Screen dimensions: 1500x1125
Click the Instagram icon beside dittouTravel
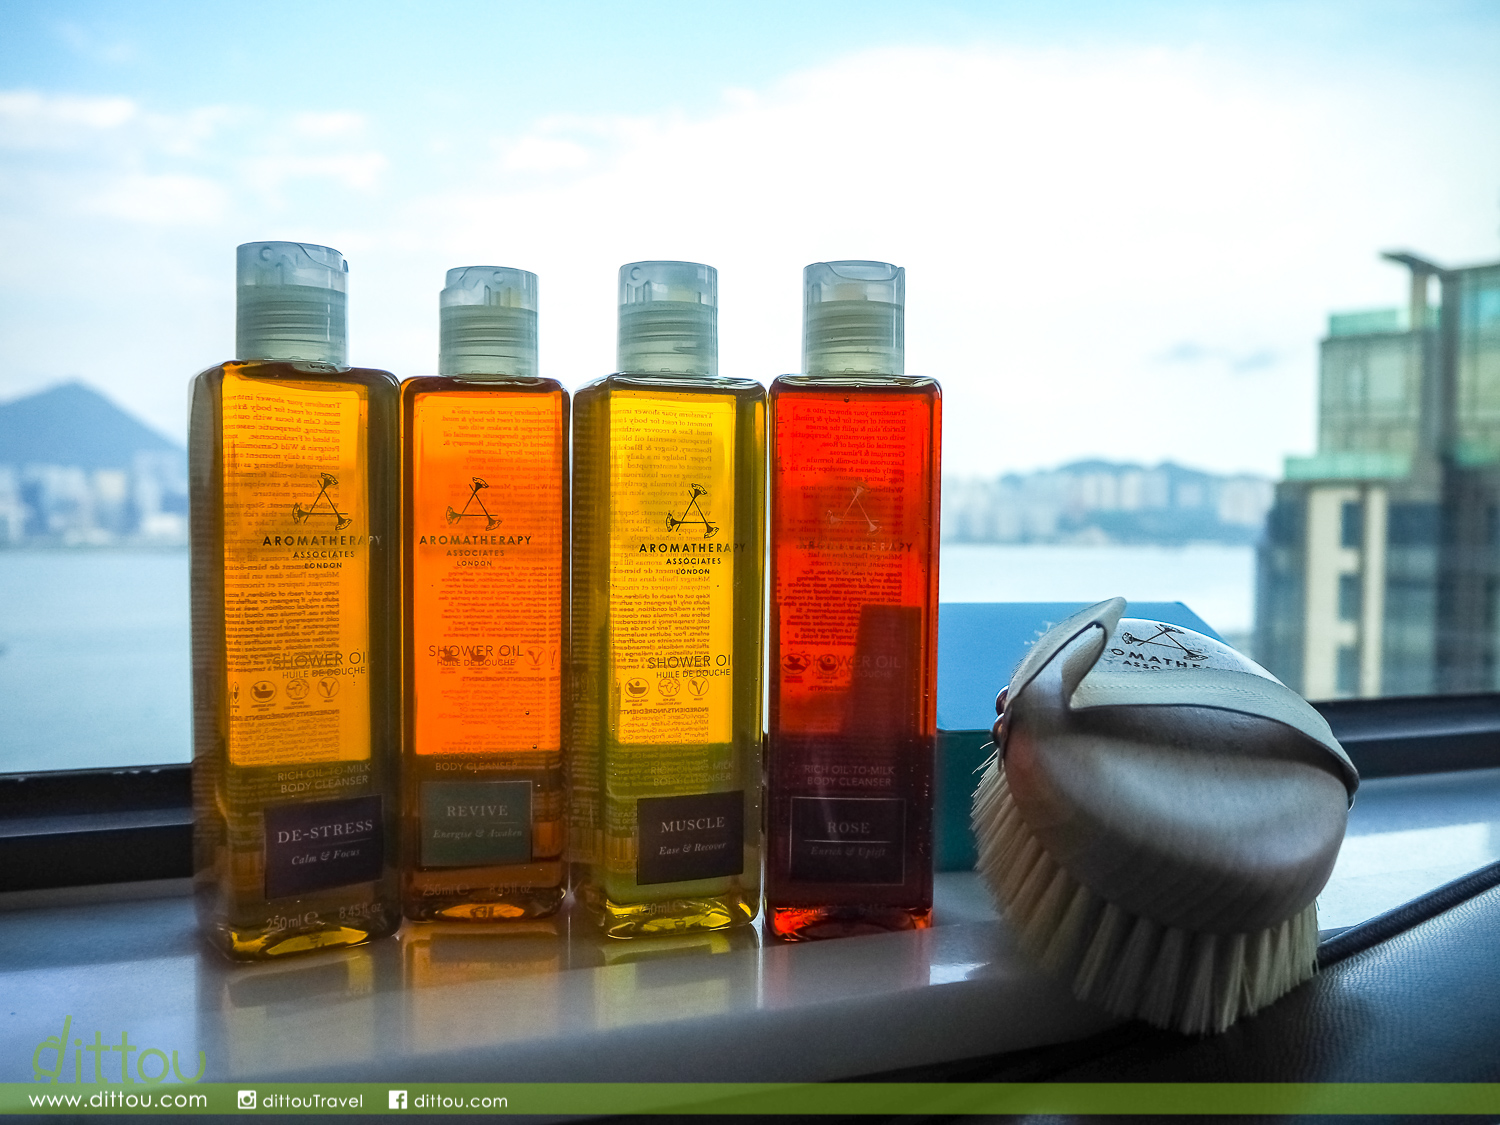246,1100
